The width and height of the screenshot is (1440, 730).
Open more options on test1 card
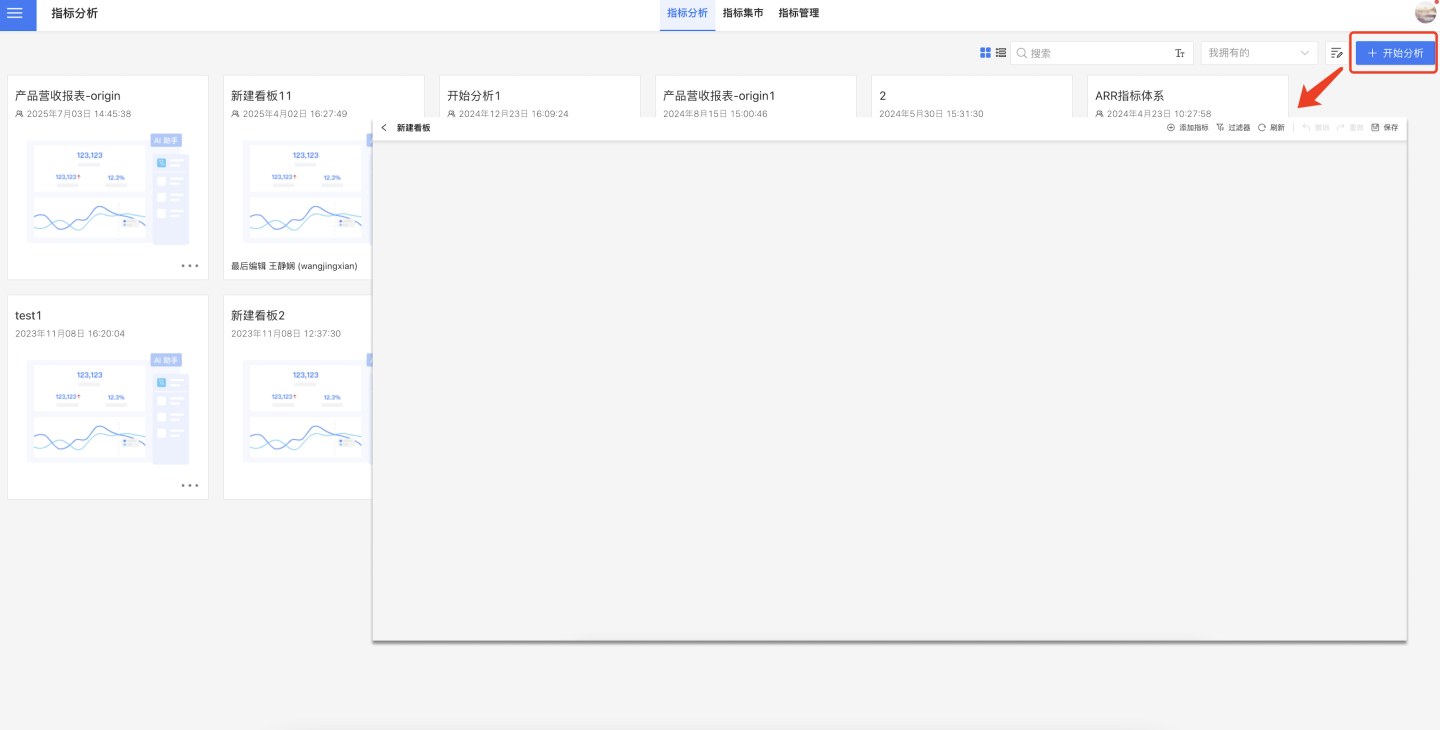pos(190,486)
